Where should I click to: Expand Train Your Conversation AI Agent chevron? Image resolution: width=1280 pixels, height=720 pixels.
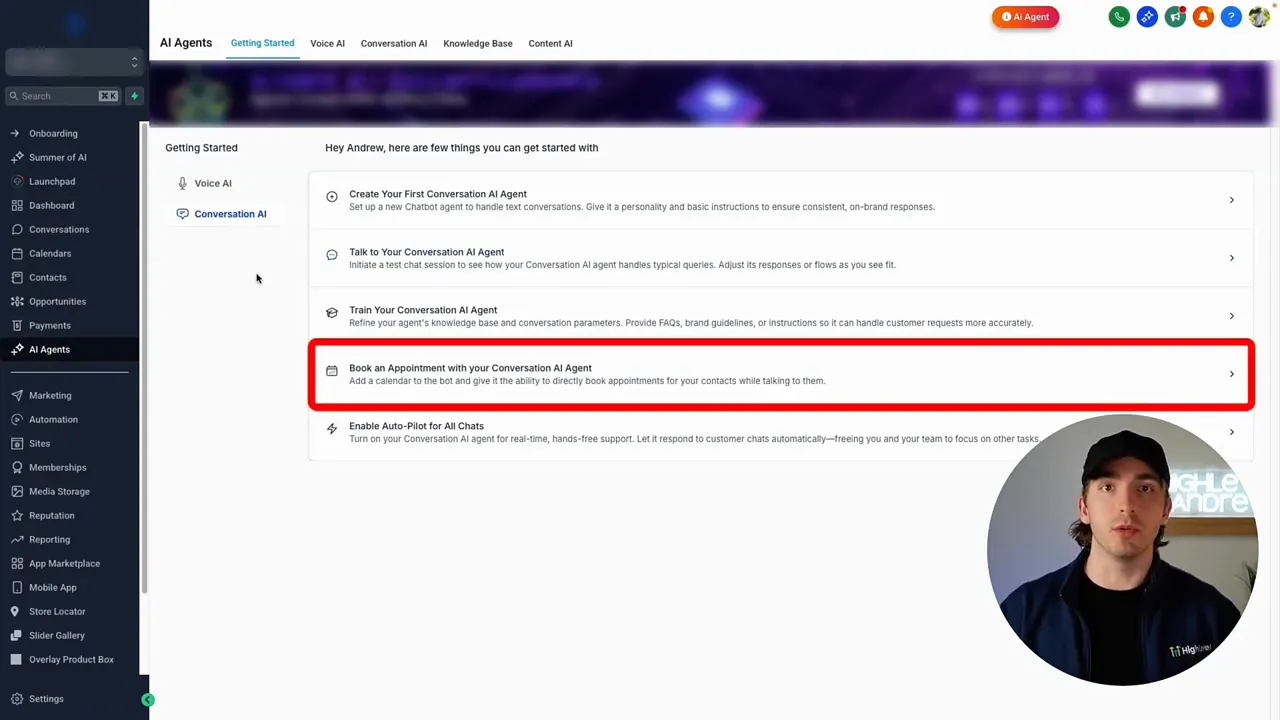click(1231, 316)
